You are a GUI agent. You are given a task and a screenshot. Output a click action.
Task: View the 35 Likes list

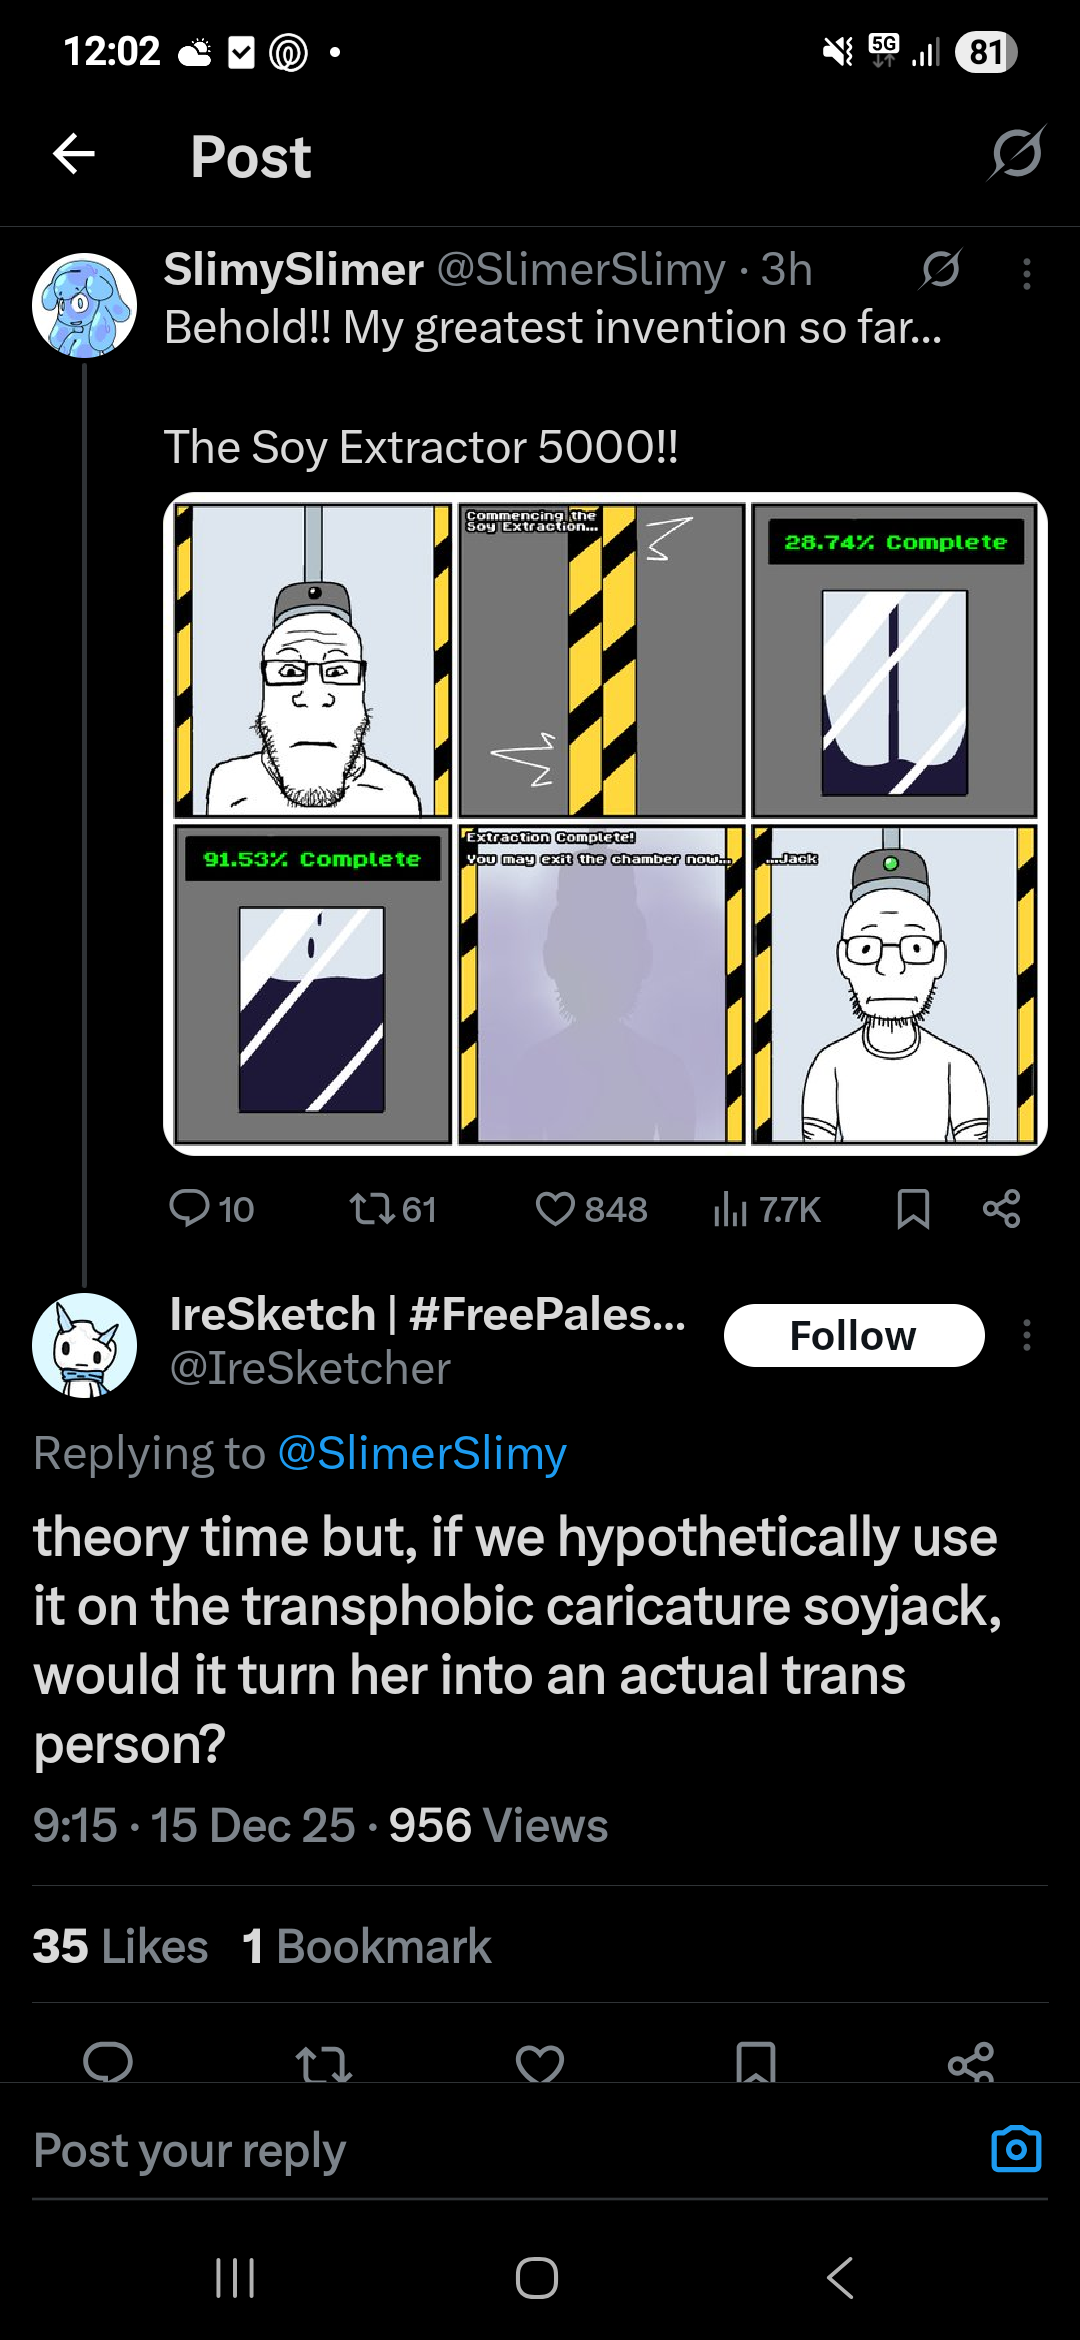pyautogui.click(x=120, y=1947)
